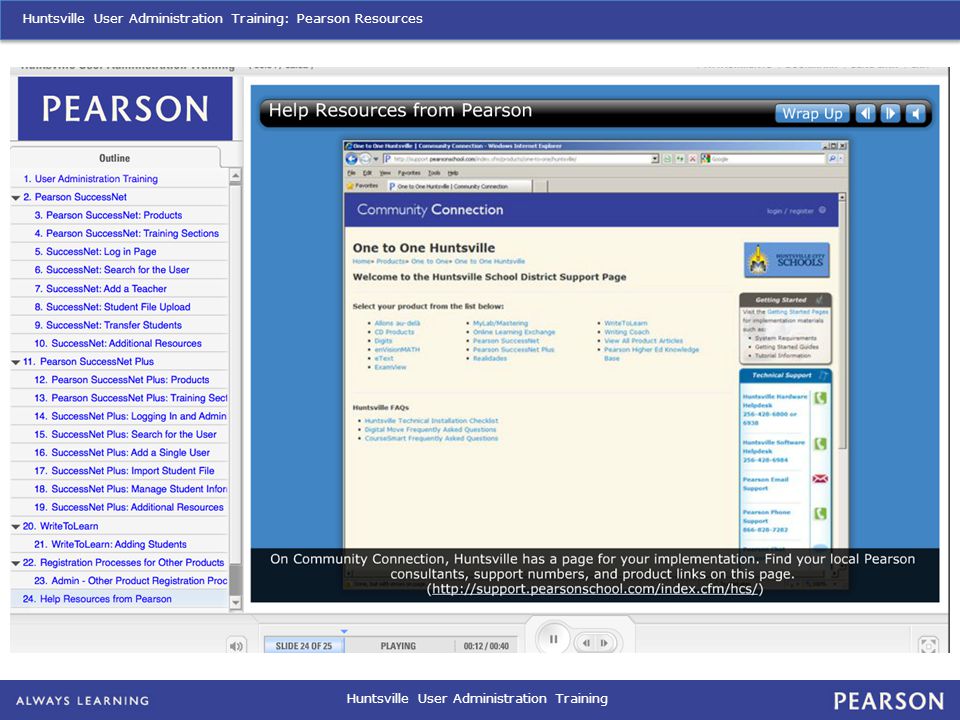Open the Outline tab
Screen dimensions: 960x720
(x=114, y=158)
